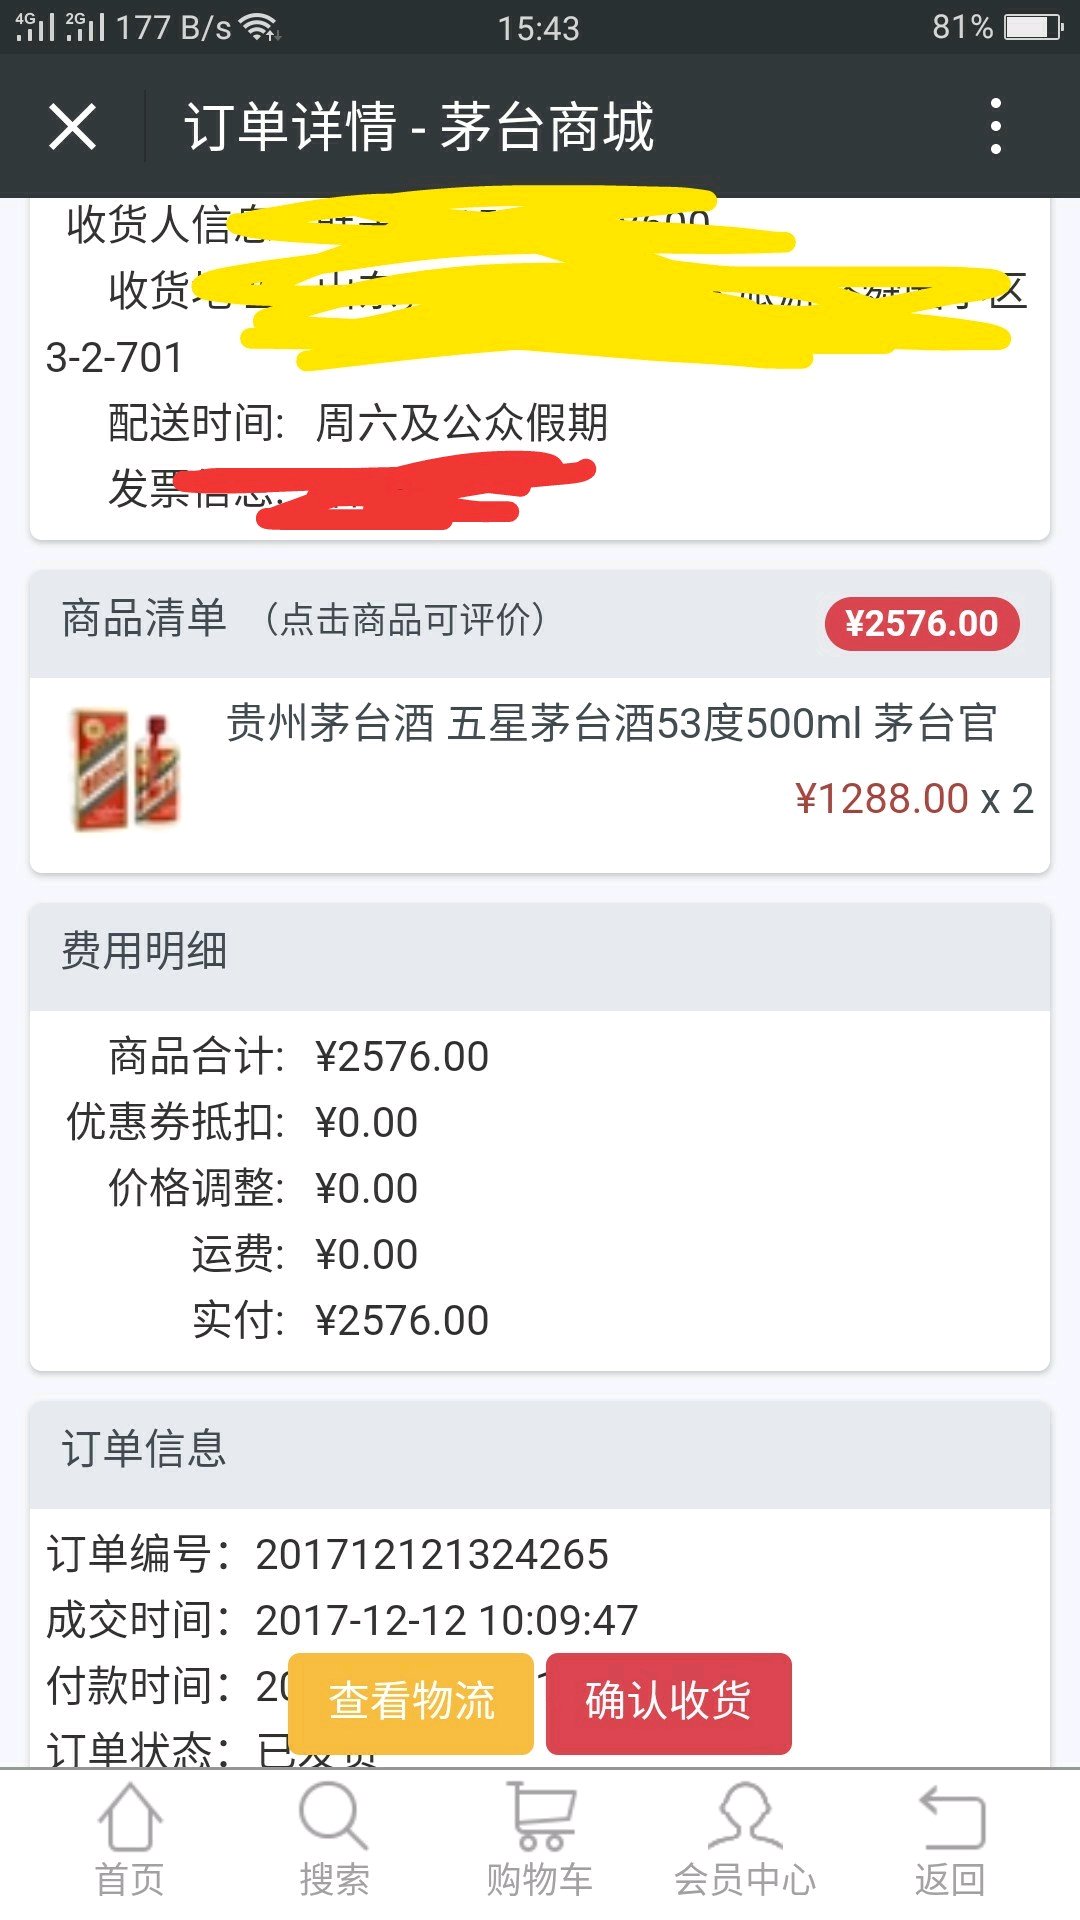Select the 商品清单 section header

click(x=144, y=619)
